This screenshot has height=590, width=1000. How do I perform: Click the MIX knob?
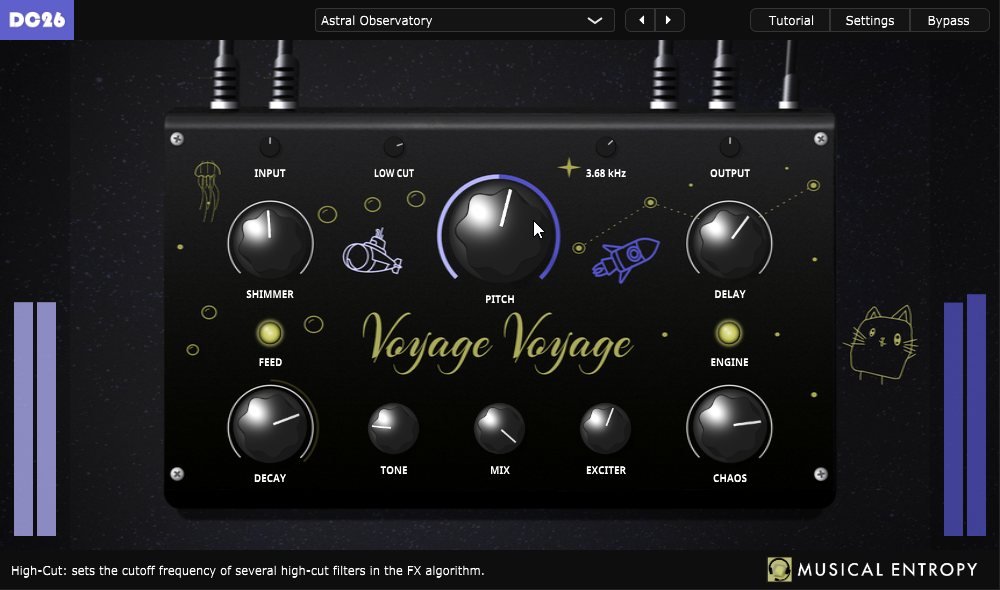[499, 428]
